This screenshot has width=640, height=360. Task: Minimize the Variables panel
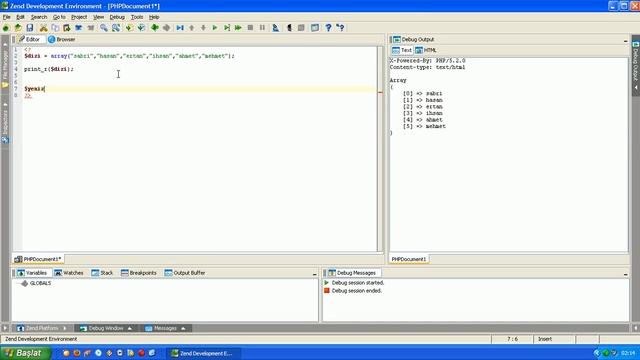tap(314, 274)
